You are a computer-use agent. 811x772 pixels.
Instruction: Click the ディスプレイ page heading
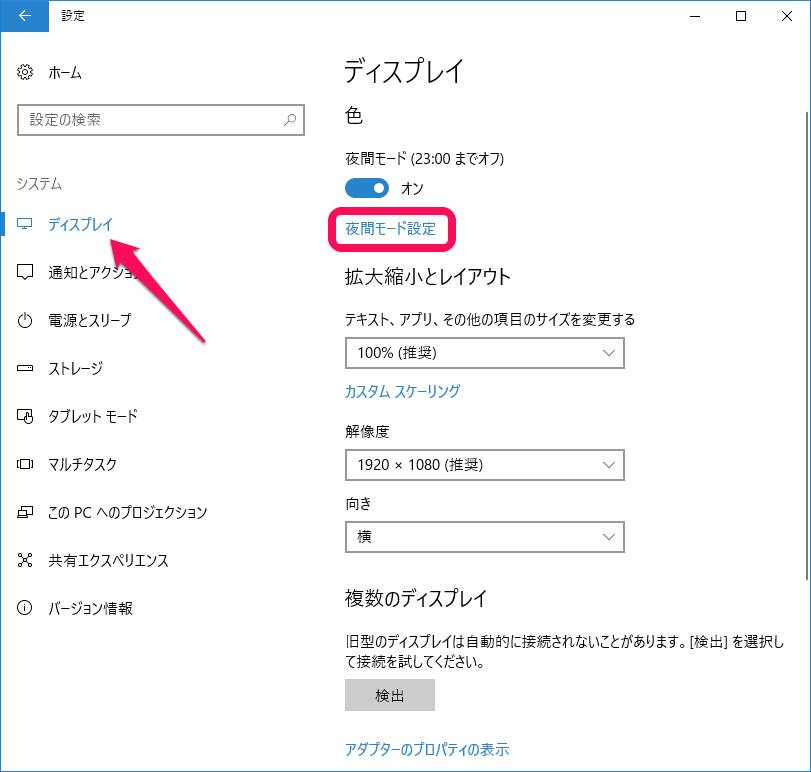coord(404,71)
